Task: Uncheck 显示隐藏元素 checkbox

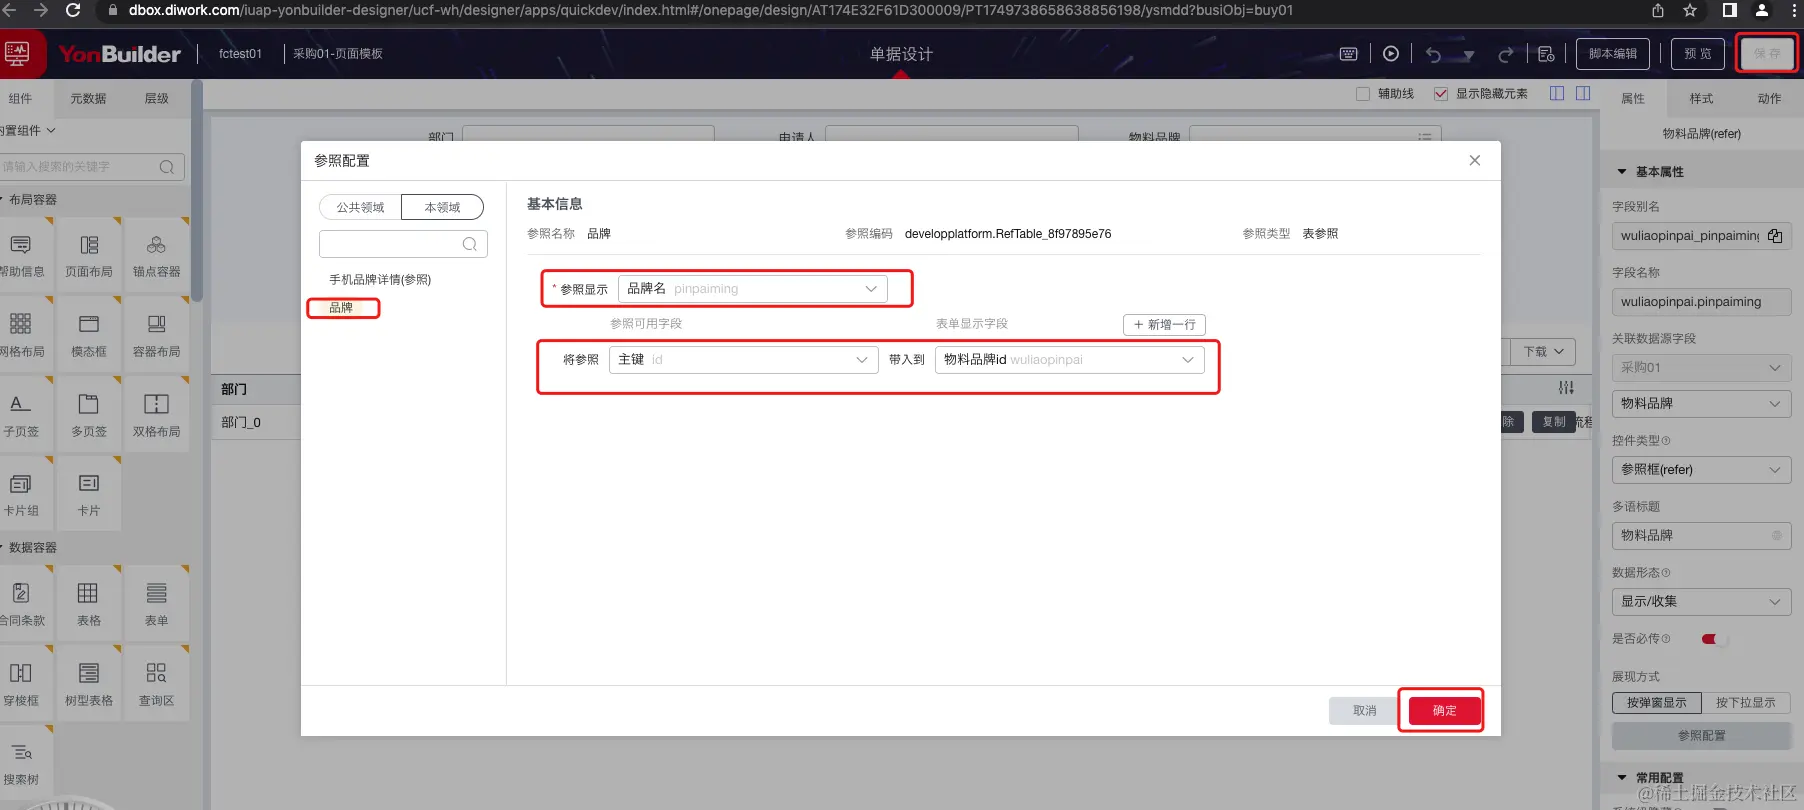Action: coord(1440,94)
